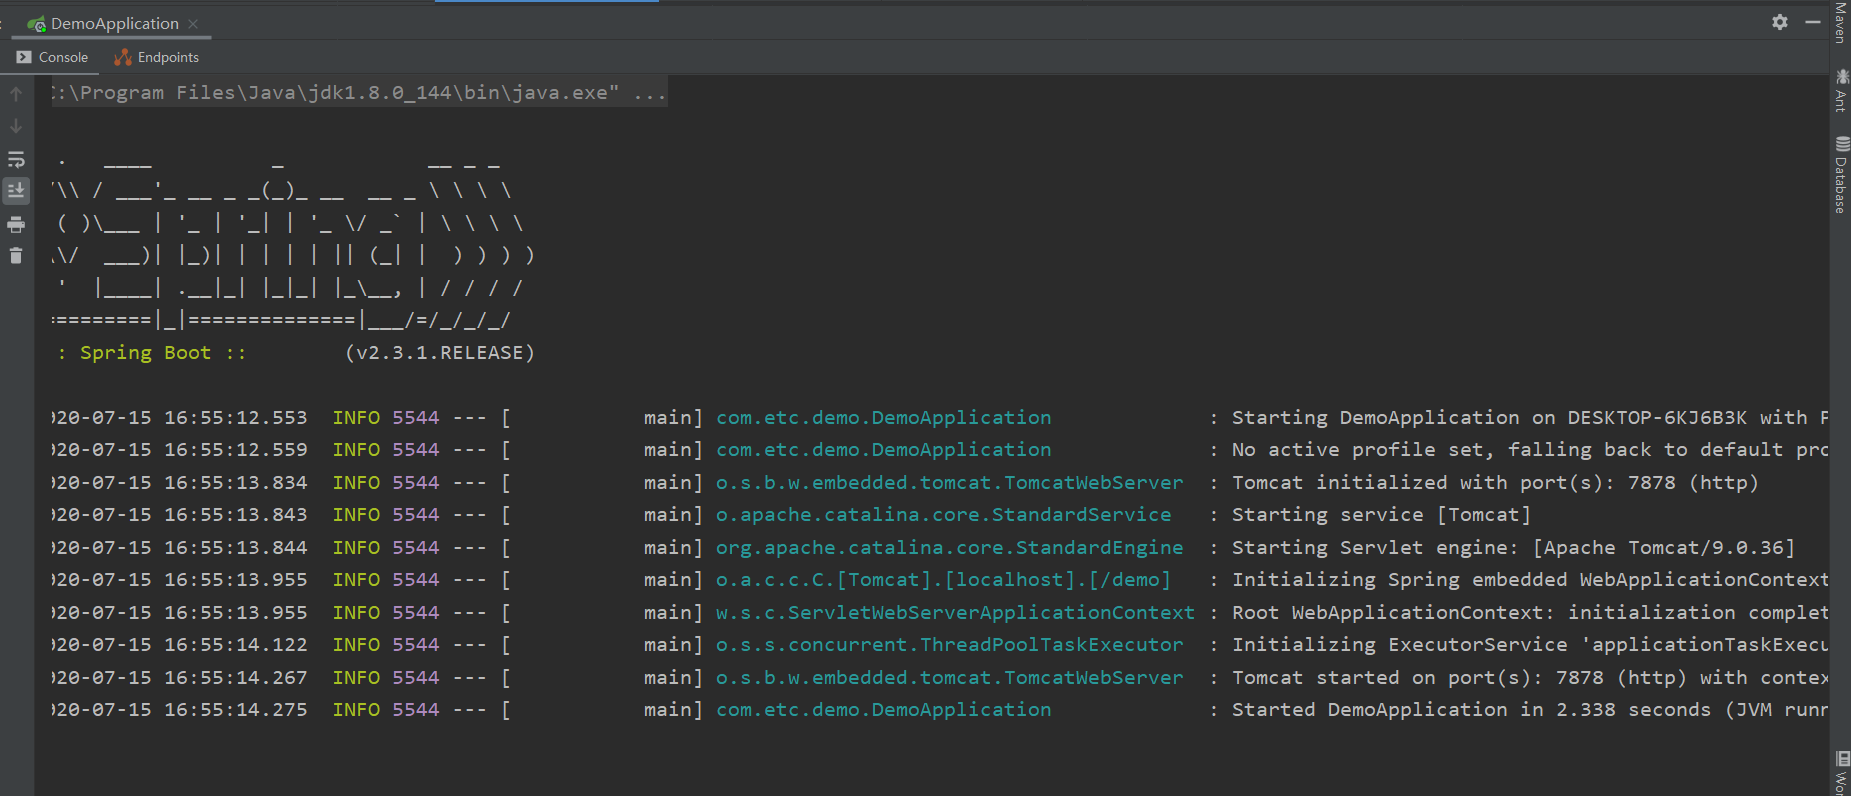Toggle soft-wrap in the console
The width and height of the screenshot is (1851, 796).
16,159
